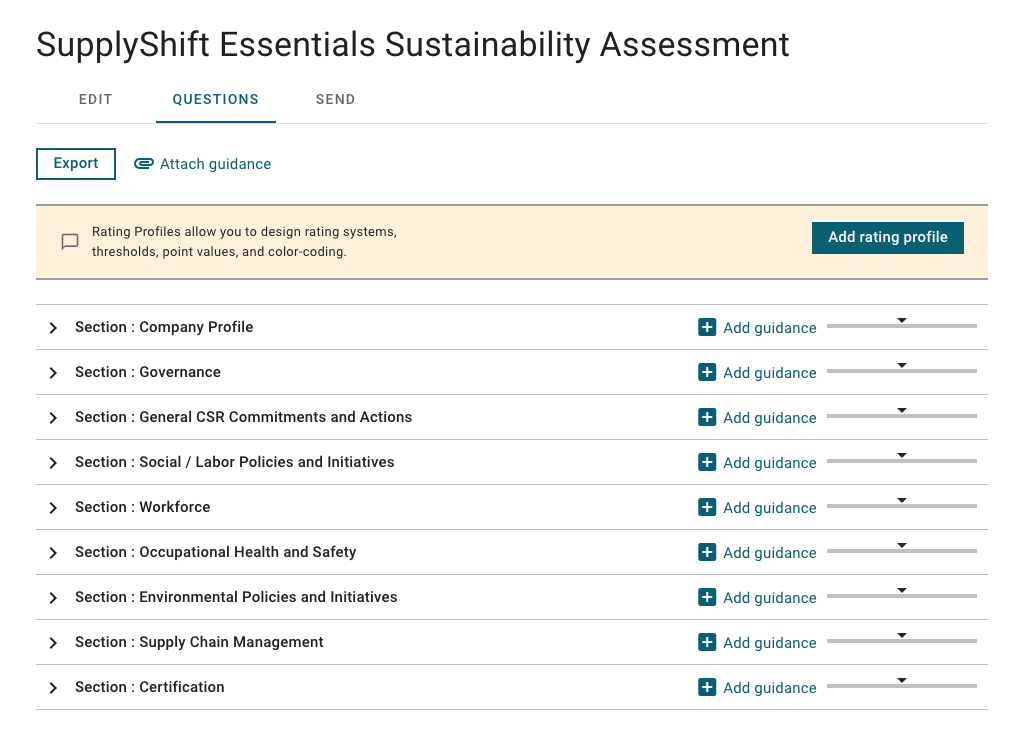Expand the Company Profile section chevron
The image size is (1034, 744).
[x=53, y=328]
